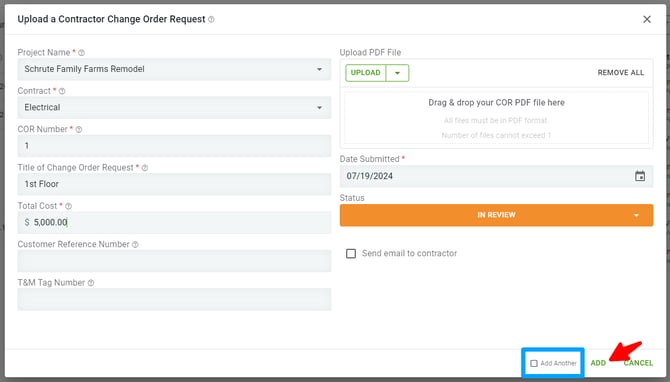
Task: Close the Change Order Request dialog
Action: [647, 19]
